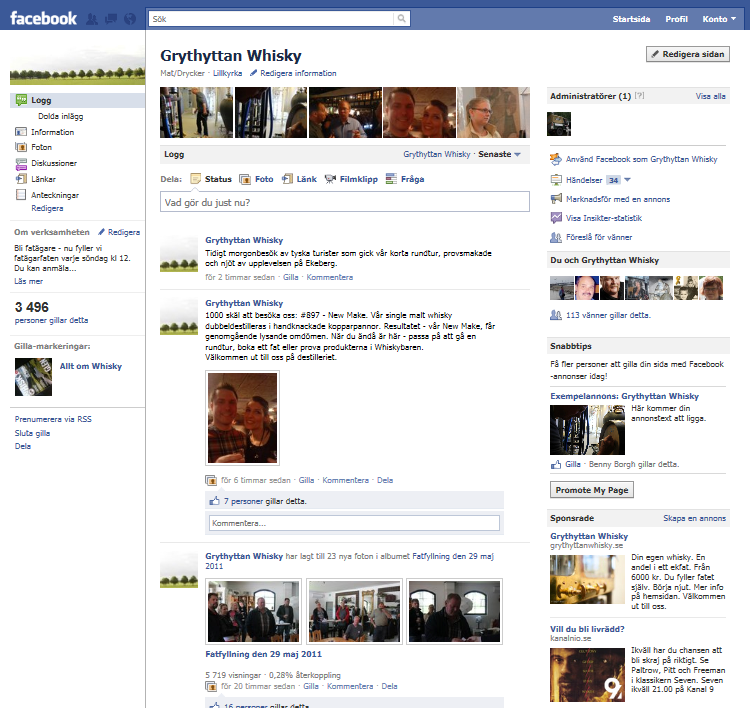Click 113 vänner gillar detta
This screenshot has height=708, width=750.
(608, 315)
